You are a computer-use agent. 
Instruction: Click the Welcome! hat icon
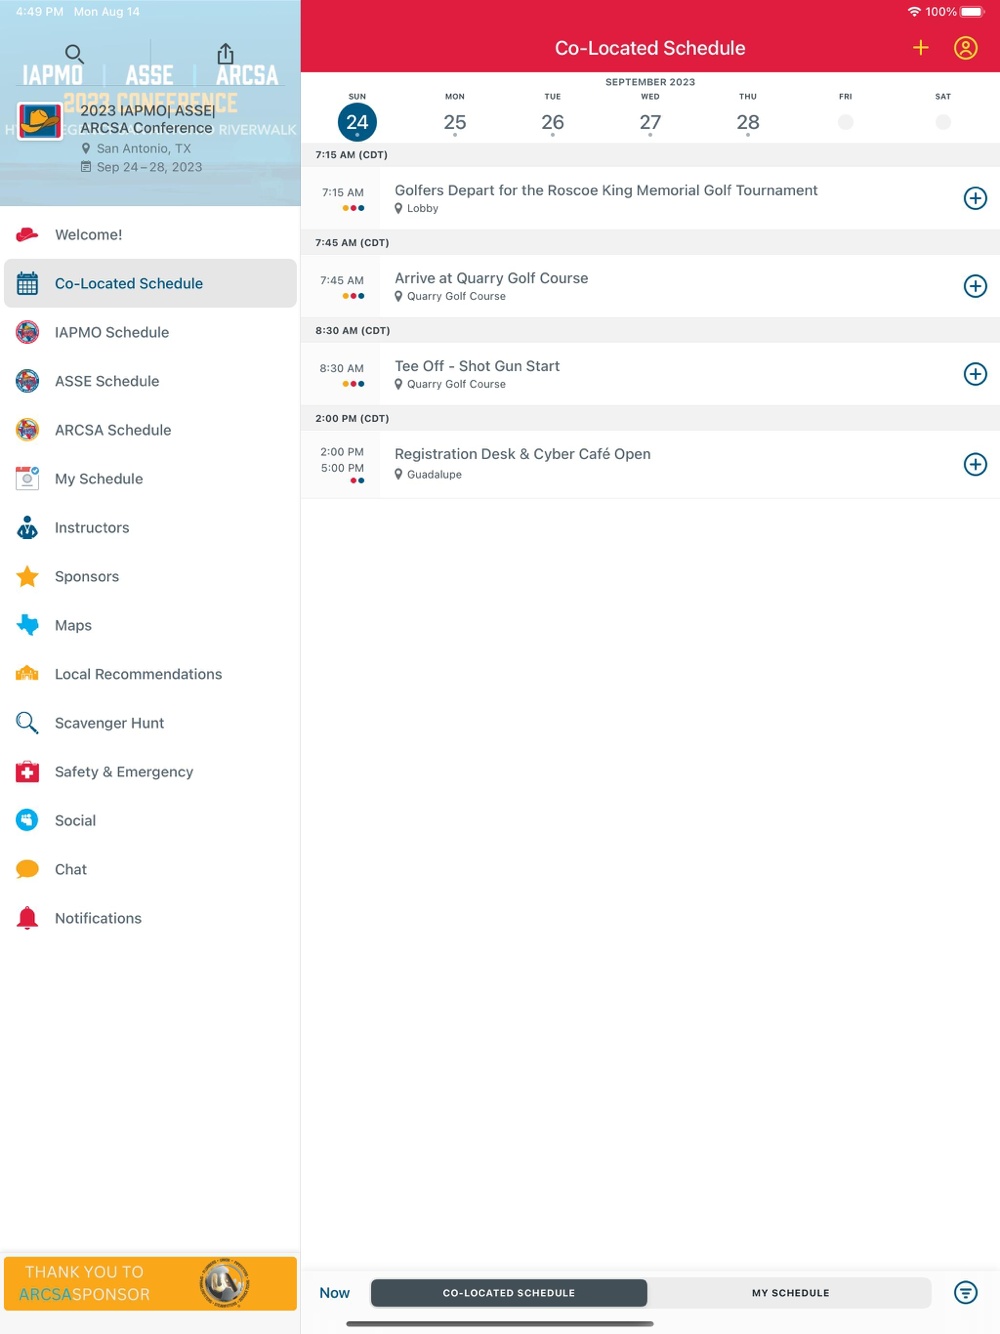[28, 235]
